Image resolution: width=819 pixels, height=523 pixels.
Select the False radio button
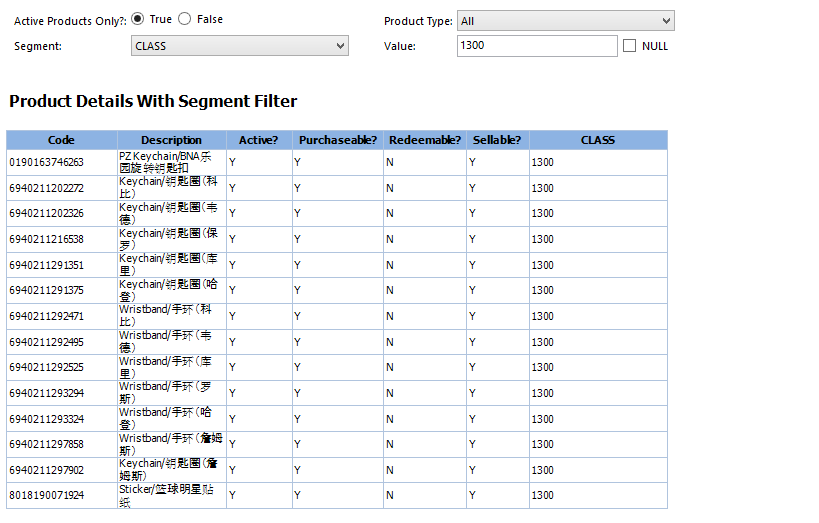185,19
